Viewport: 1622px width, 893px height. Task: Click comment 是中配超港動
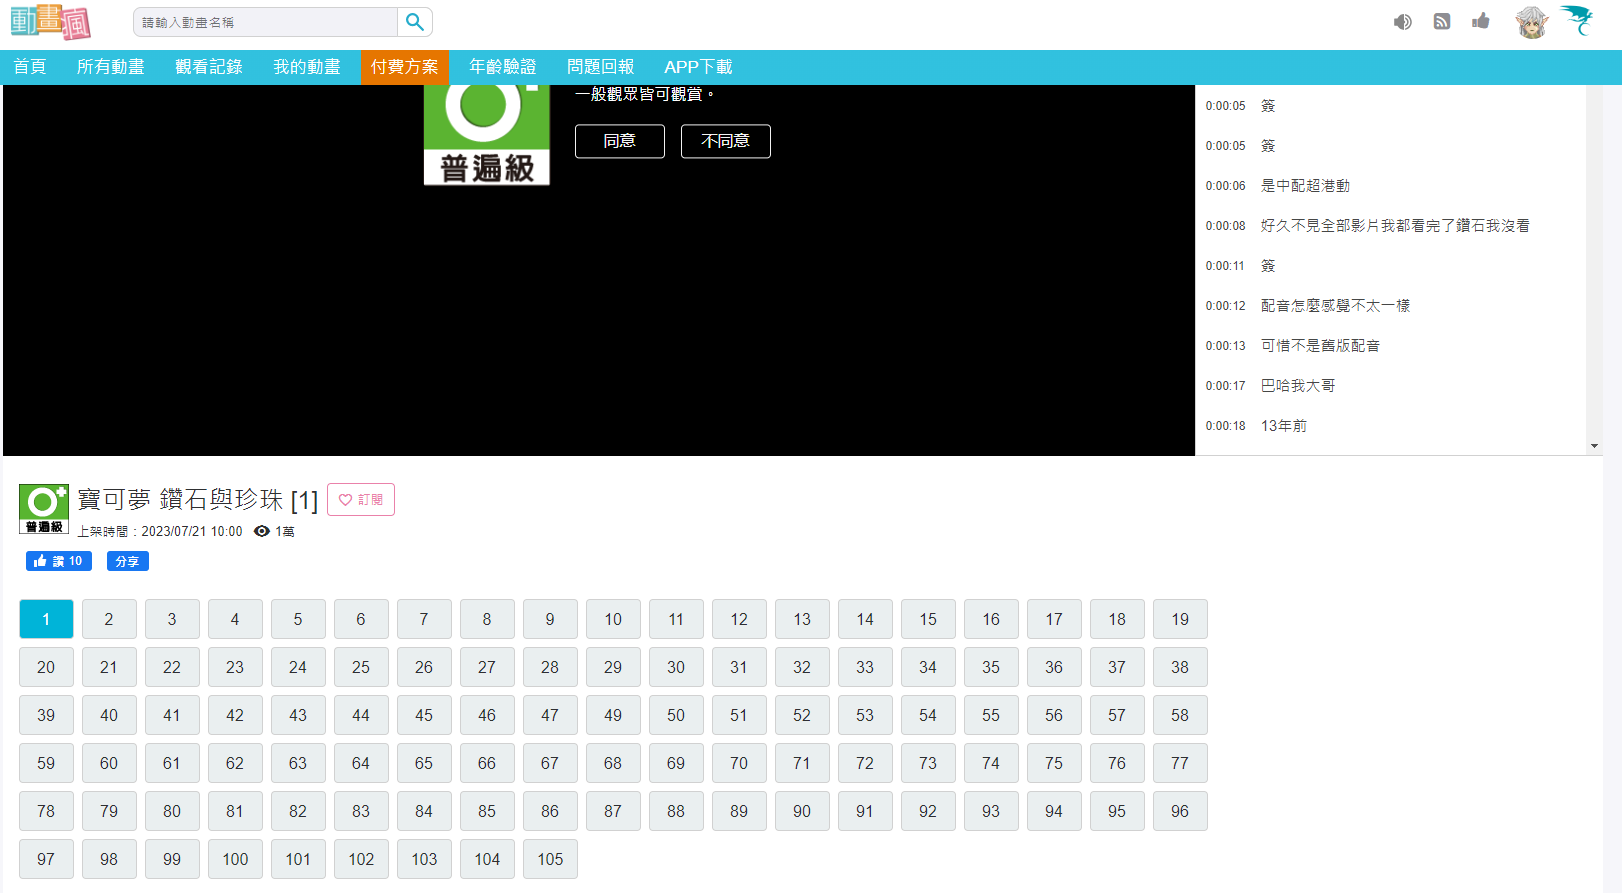[x=1305, y=186]
